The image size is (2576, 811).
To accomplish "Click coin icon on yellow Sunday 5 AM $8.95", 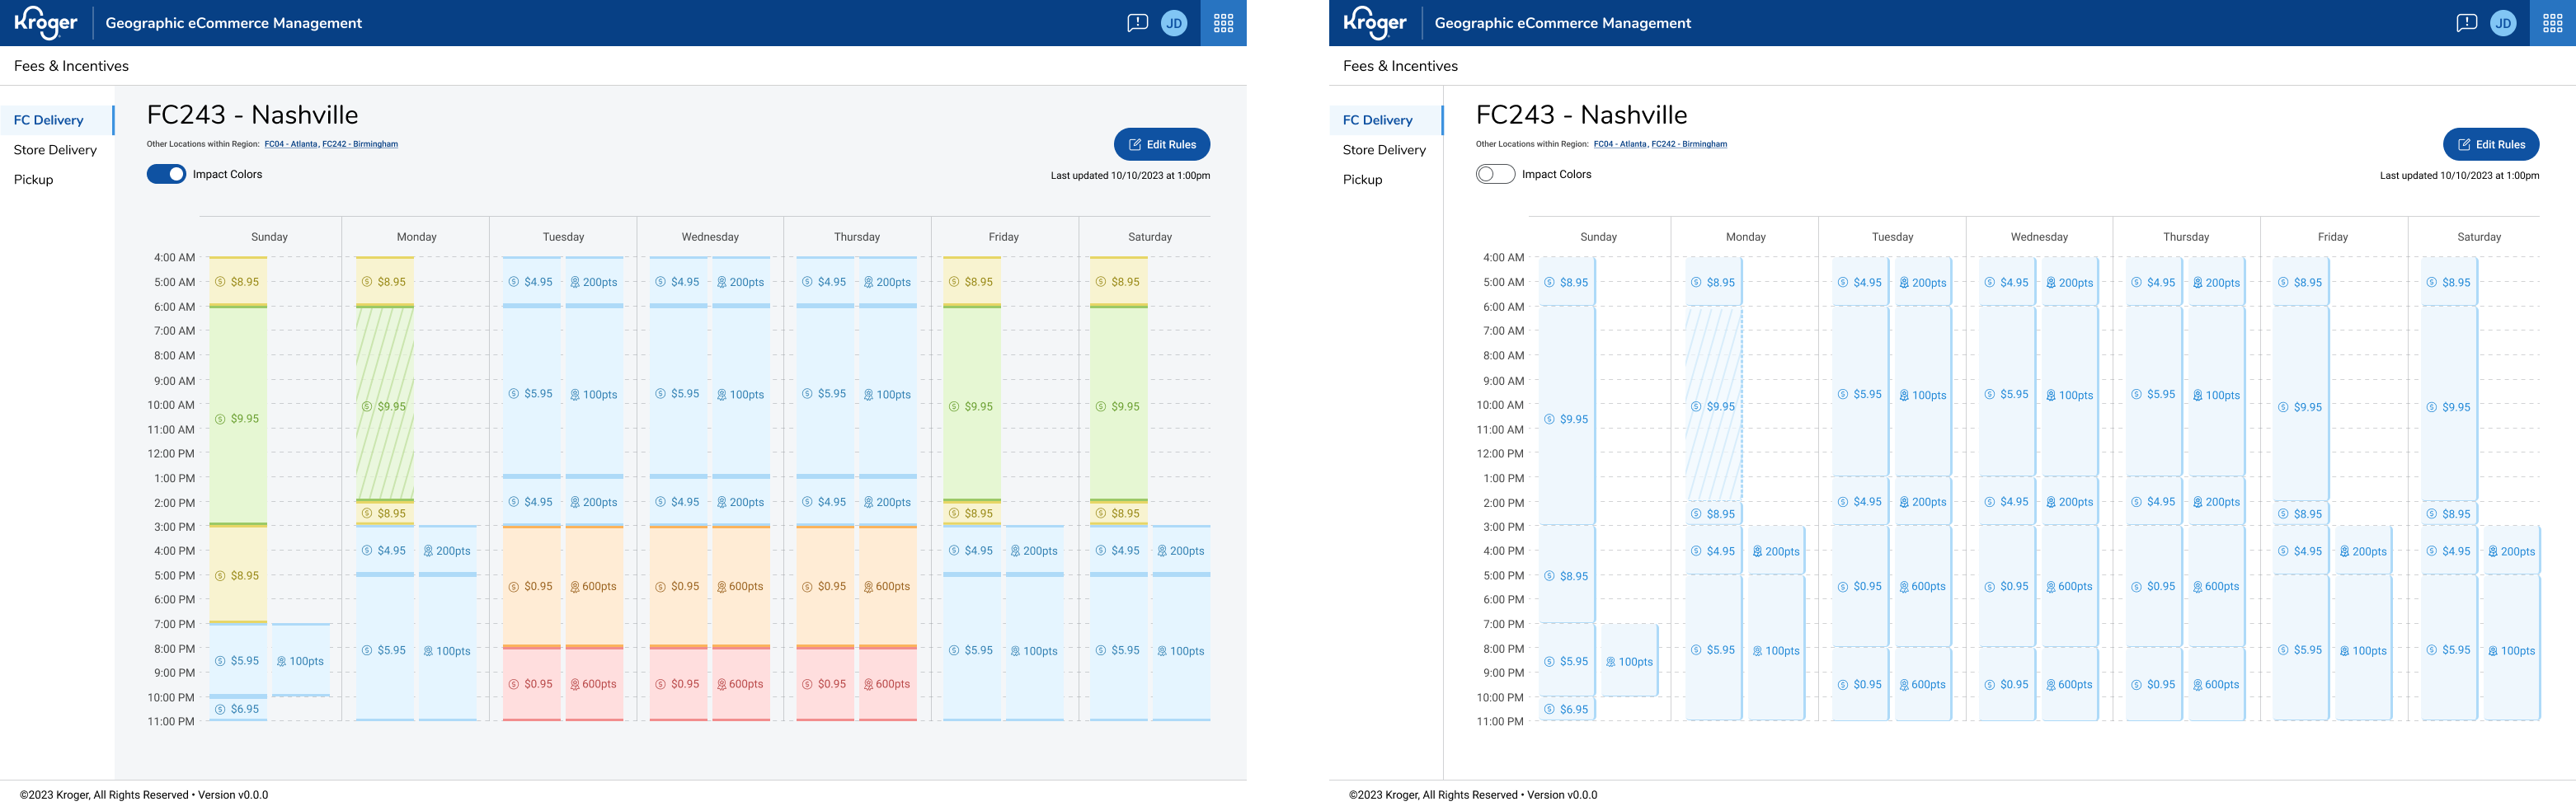I will [220, 282].
